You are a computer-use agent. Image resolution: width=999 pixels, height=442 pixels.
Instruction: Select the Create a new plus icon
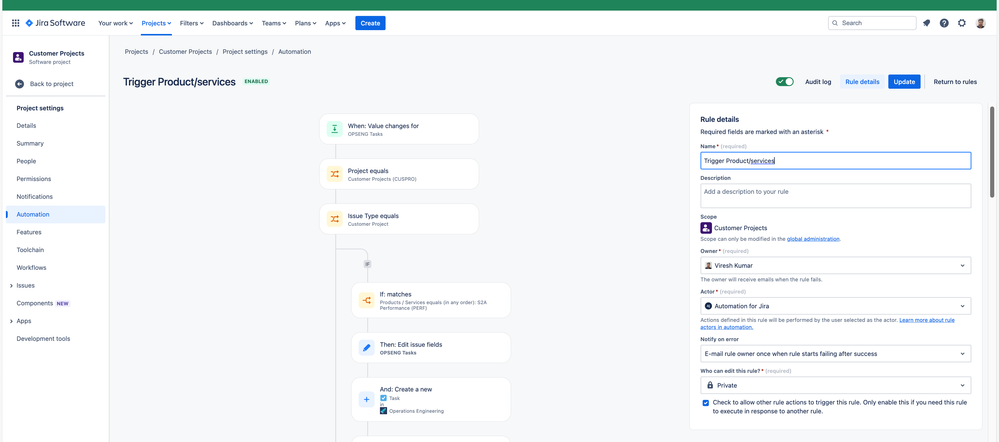click(x=366, y=399)
